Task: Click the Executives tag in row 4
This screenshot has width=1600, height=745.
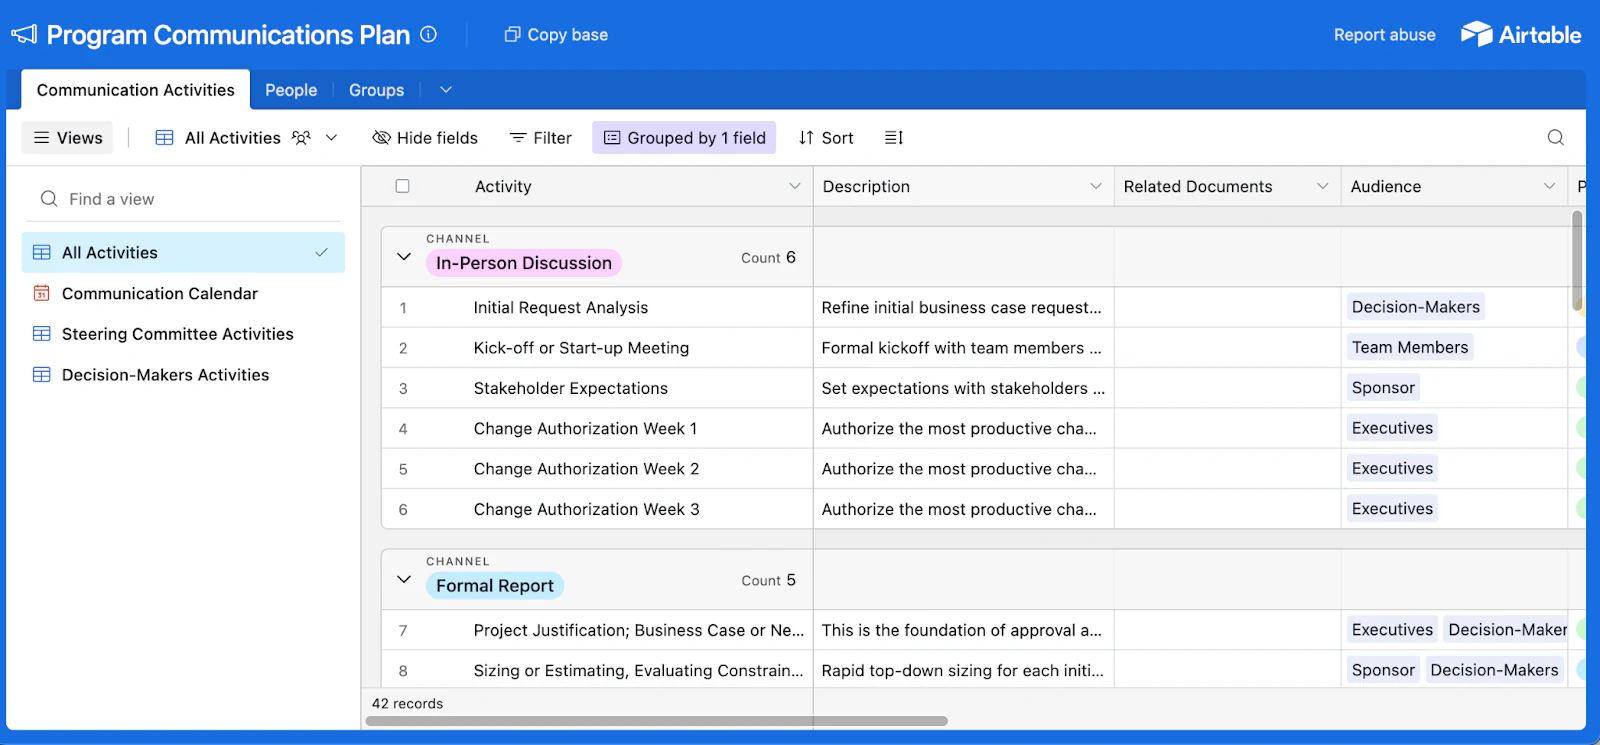Action: pos(1392,428)
